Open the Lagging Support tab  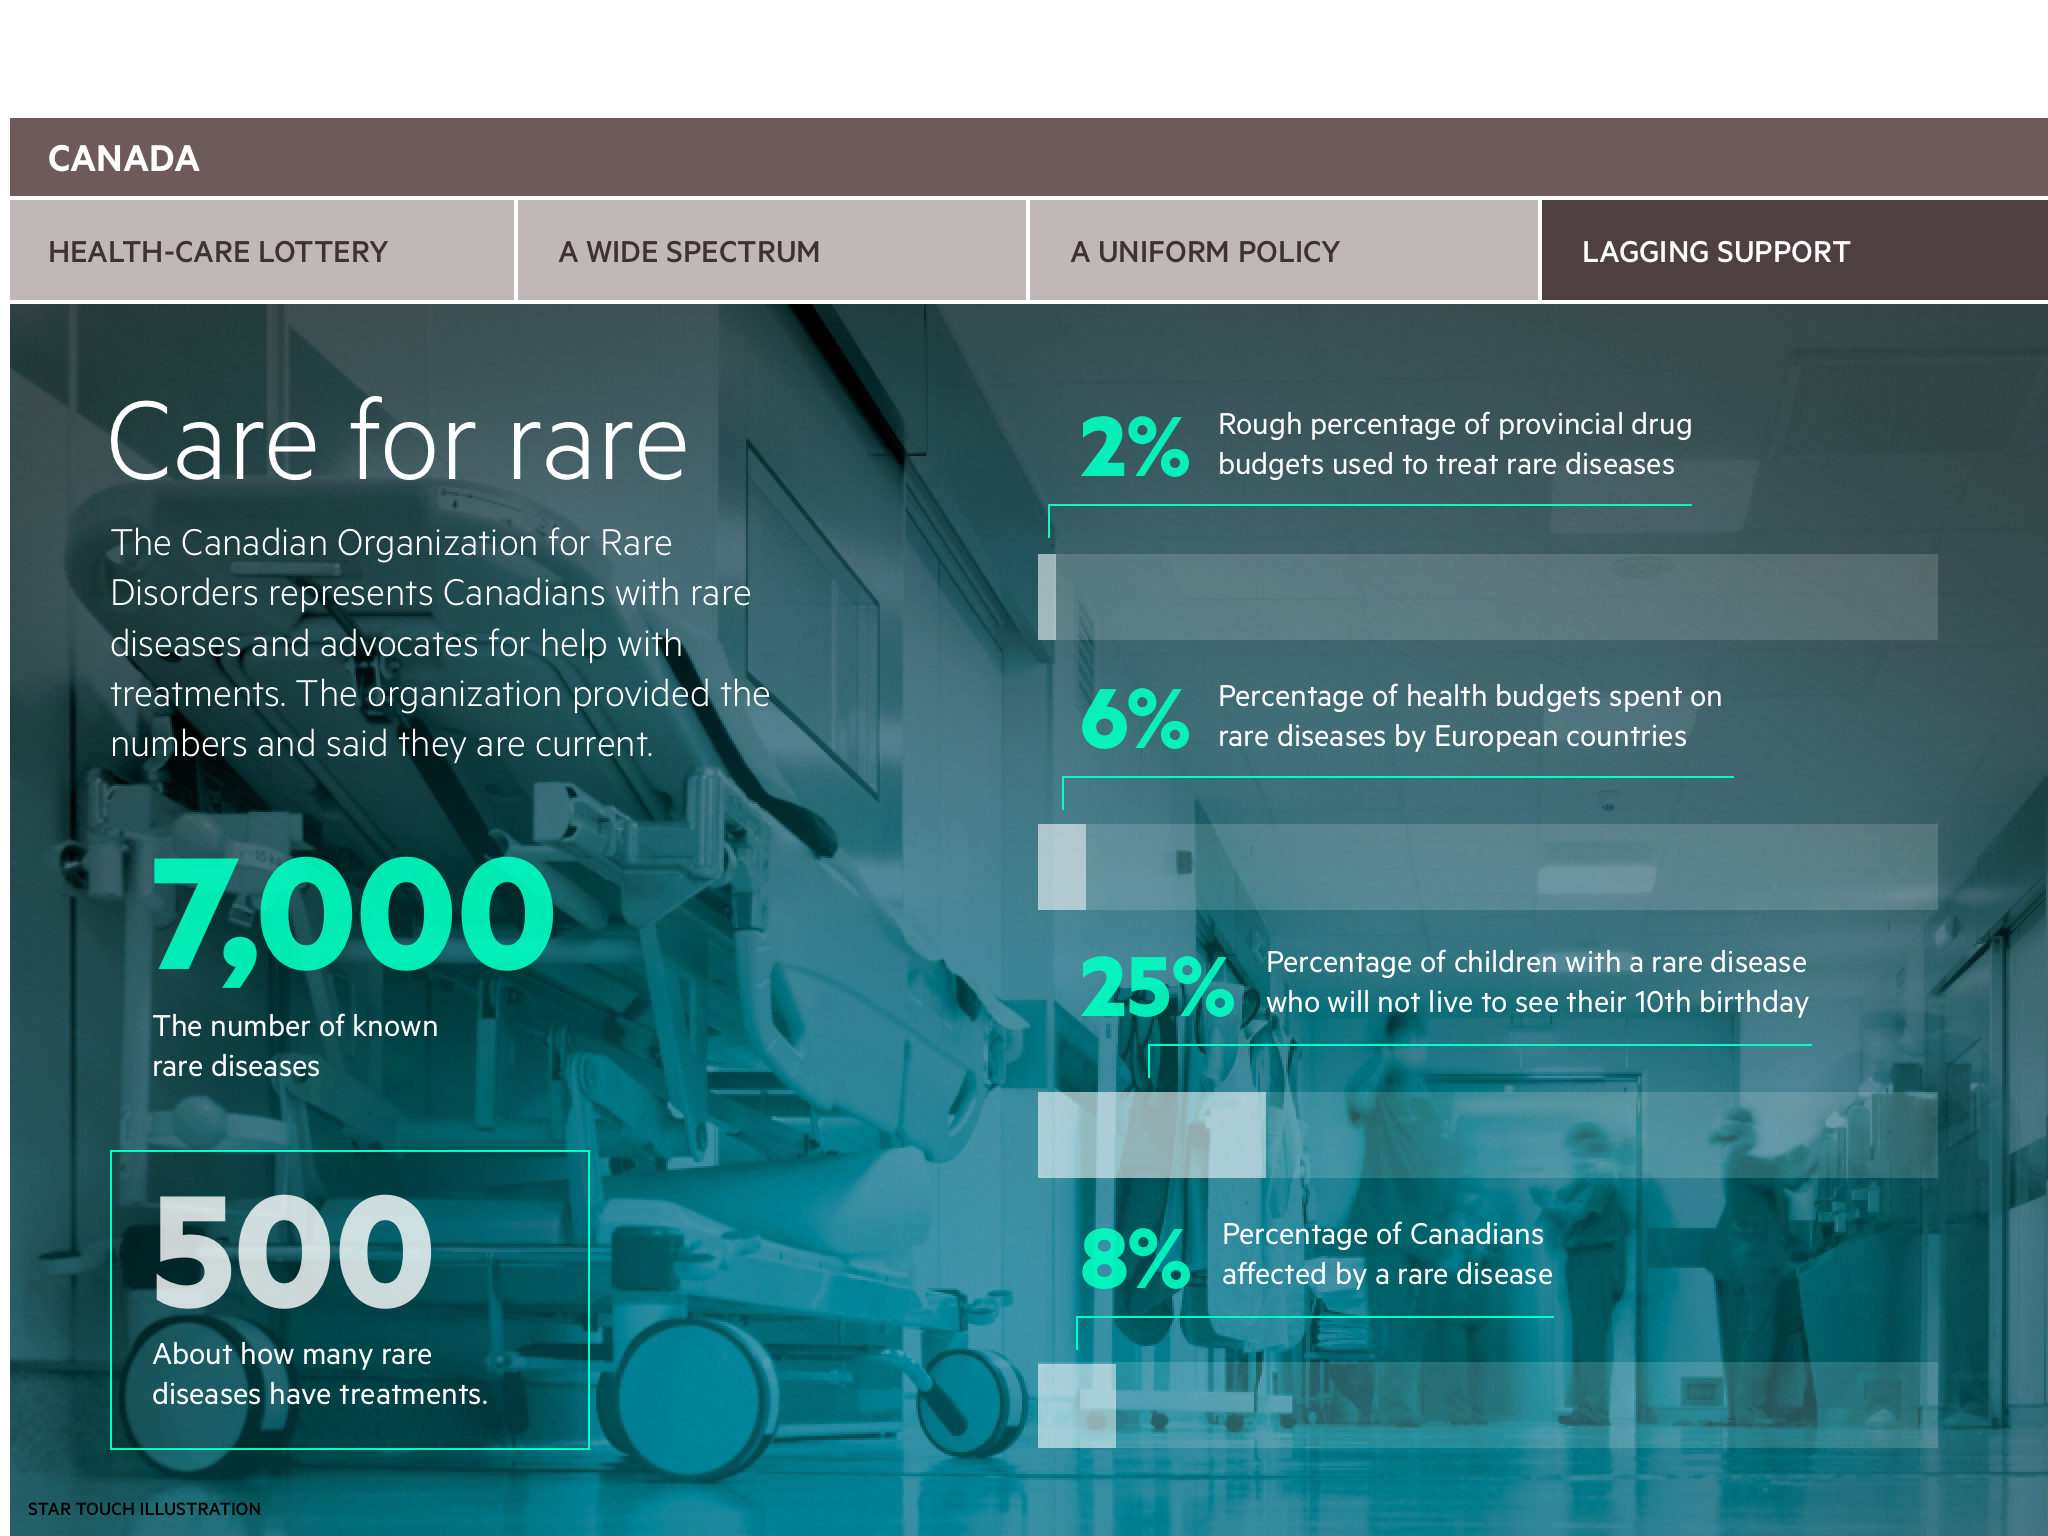[x=1794, y=251]
